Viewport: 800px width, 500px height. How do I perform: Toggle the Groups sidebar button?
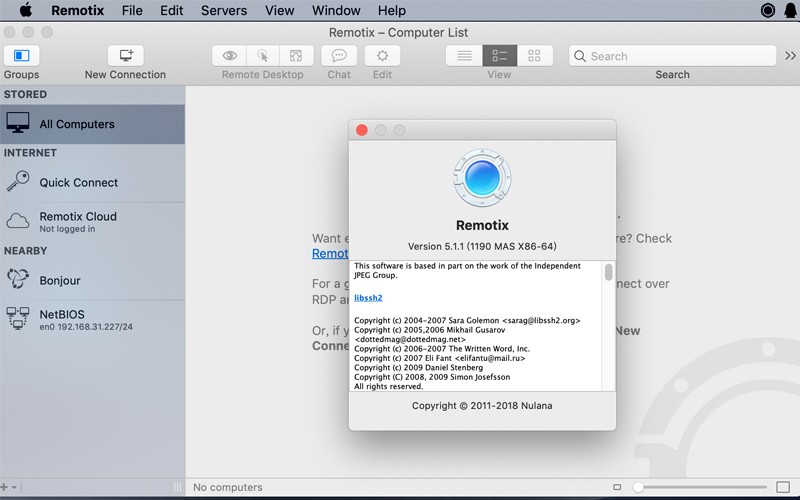pos(21,56)
